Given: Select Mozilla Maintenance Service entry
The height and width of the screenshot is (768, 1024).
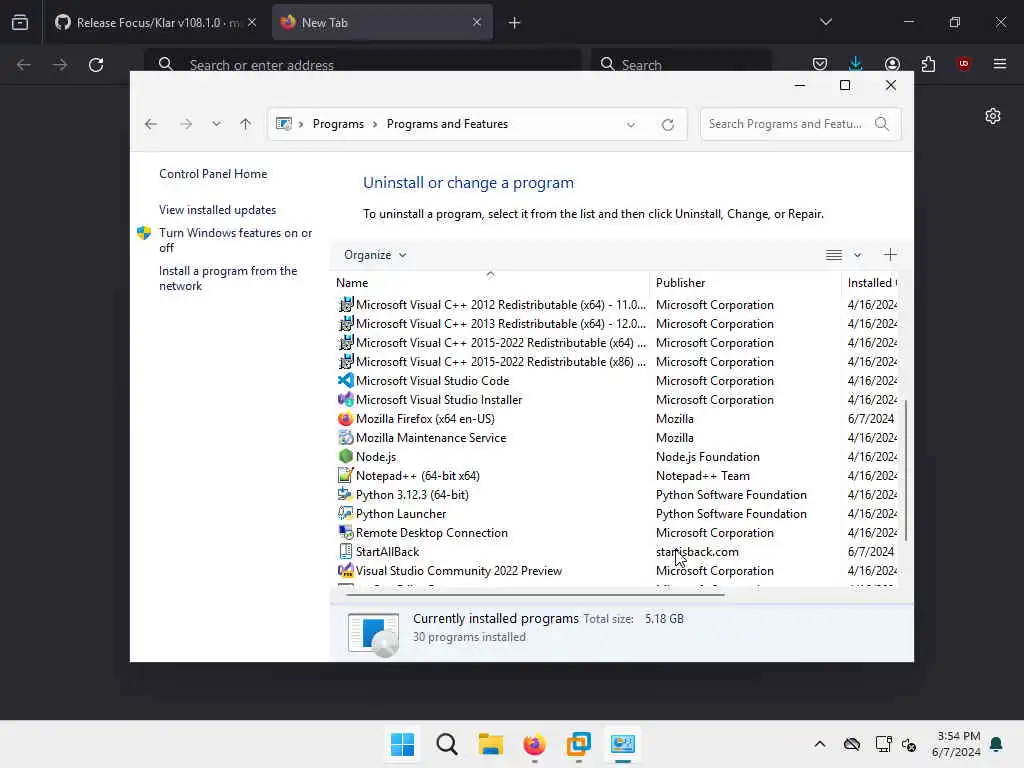Looking at the screenshot, I should coord(430,438).
